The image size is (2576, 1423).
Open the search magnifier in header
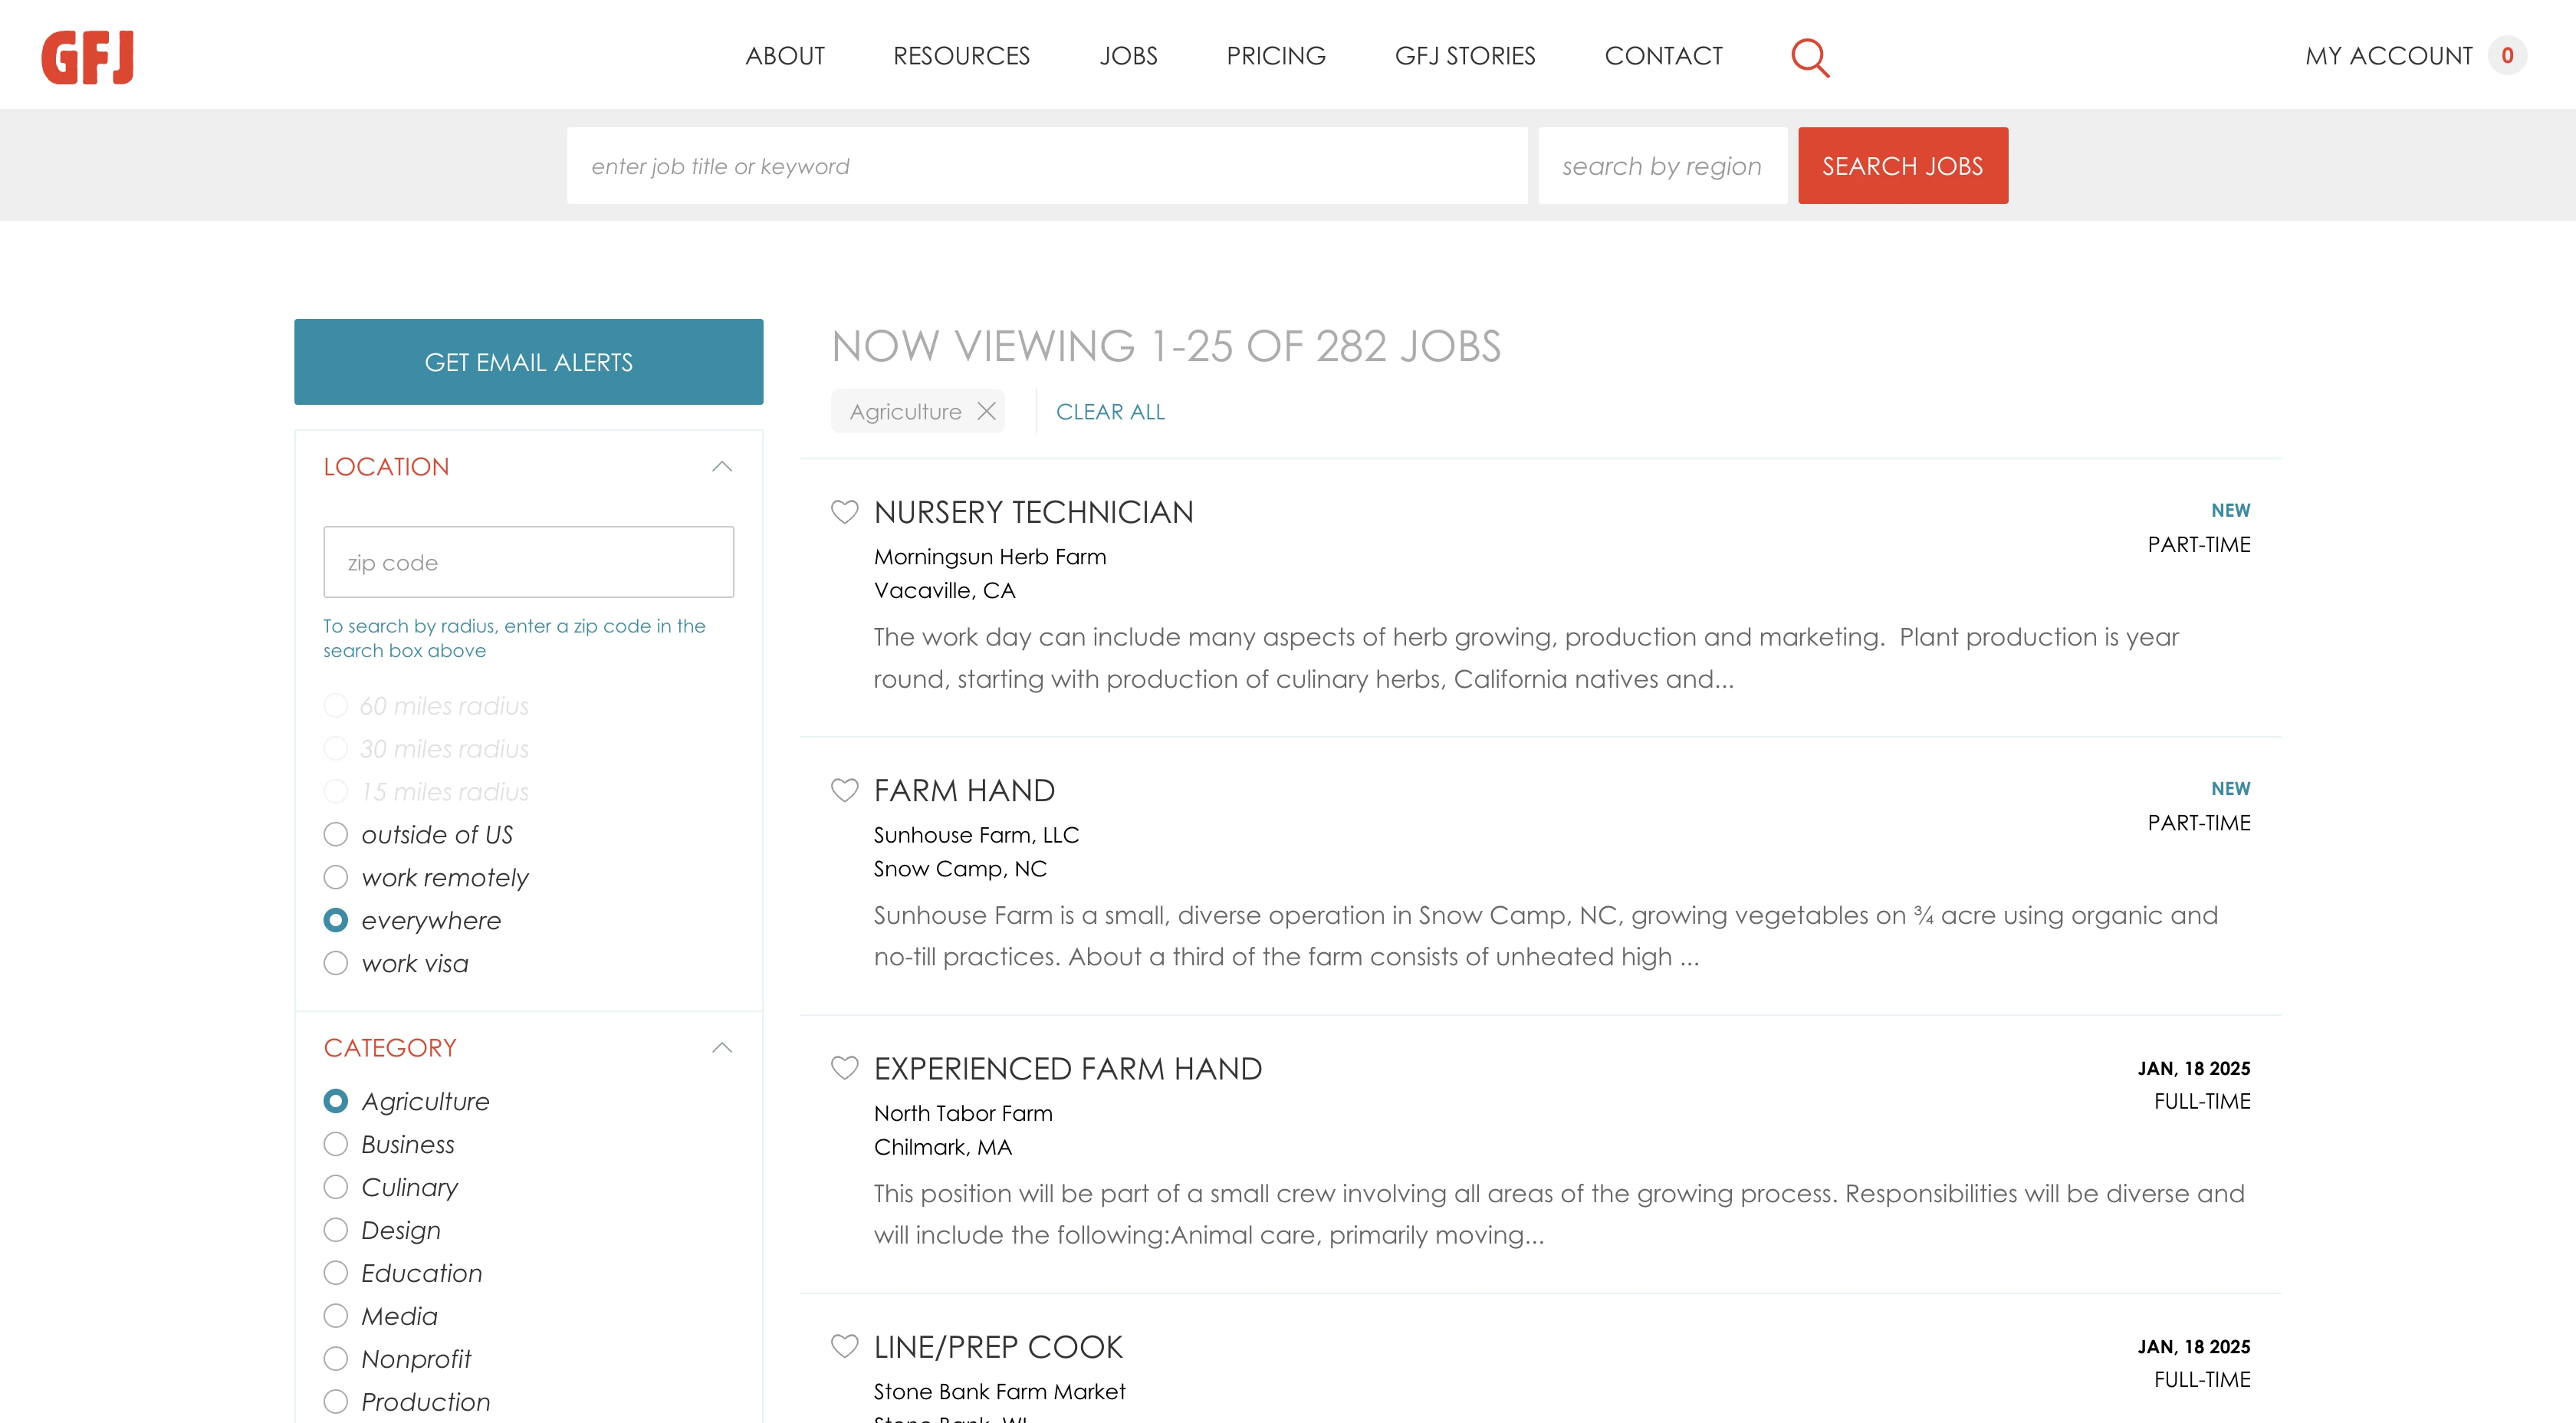click(1809, 57)
